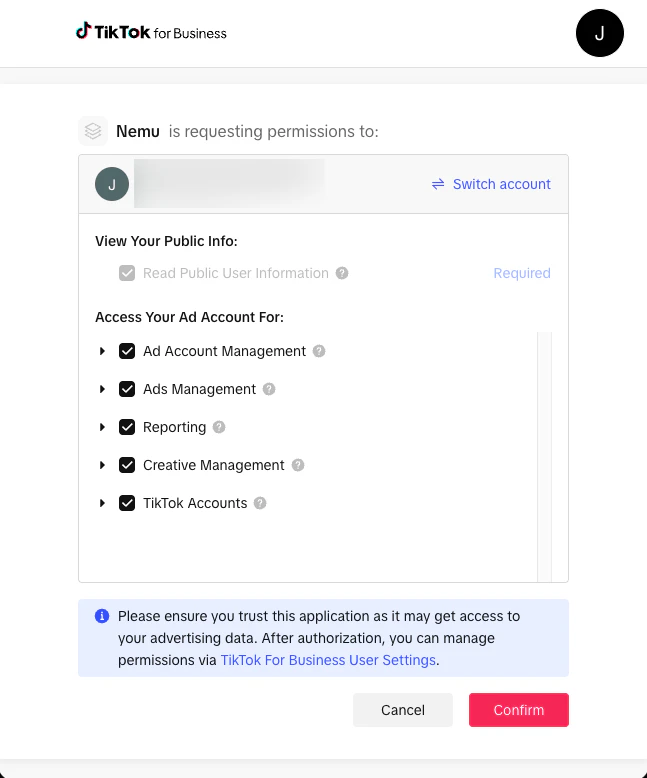Uncheck Ad Account Management permission
This screenshot has width=647, height=778.
pos(127,351)
